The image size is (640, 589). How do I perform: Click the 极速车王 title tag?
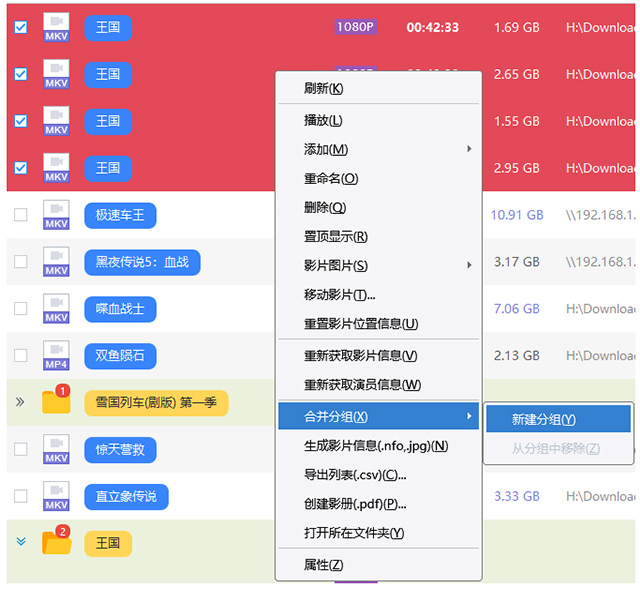[120, 216]
